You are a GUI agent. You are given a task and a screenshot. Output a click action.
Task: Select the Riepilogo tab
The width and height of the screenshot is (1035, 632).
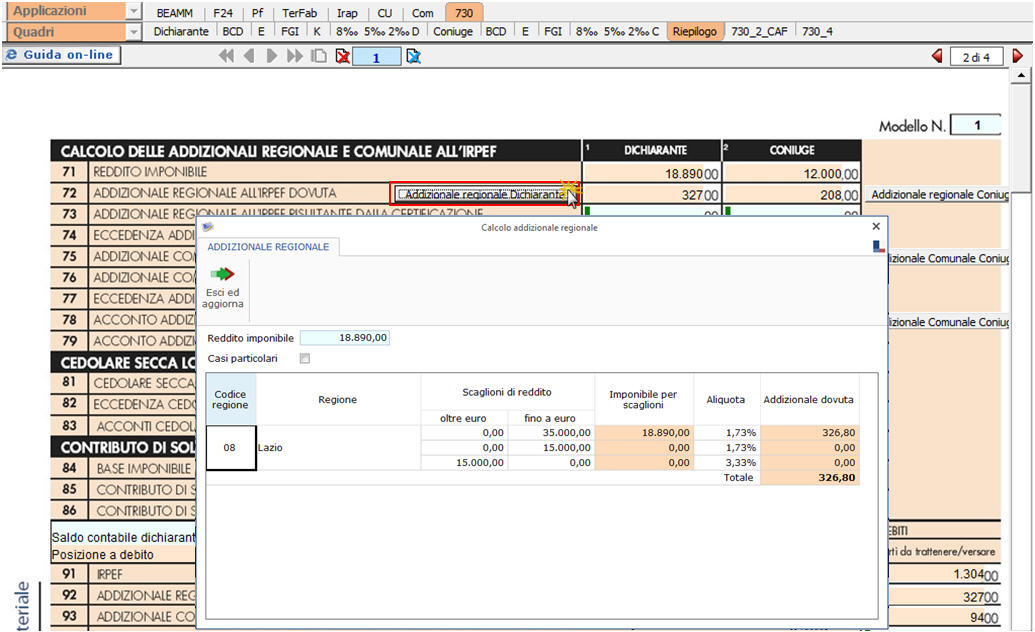pos(695,31)
